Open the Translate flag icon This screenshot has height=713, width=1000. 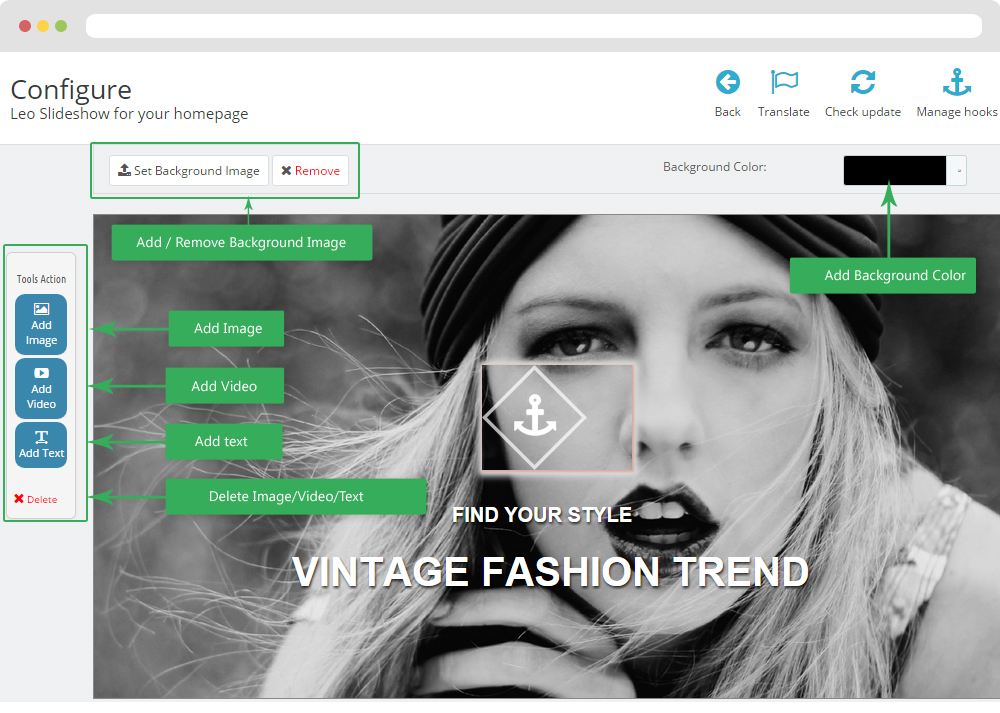click(x=784, y=82)
